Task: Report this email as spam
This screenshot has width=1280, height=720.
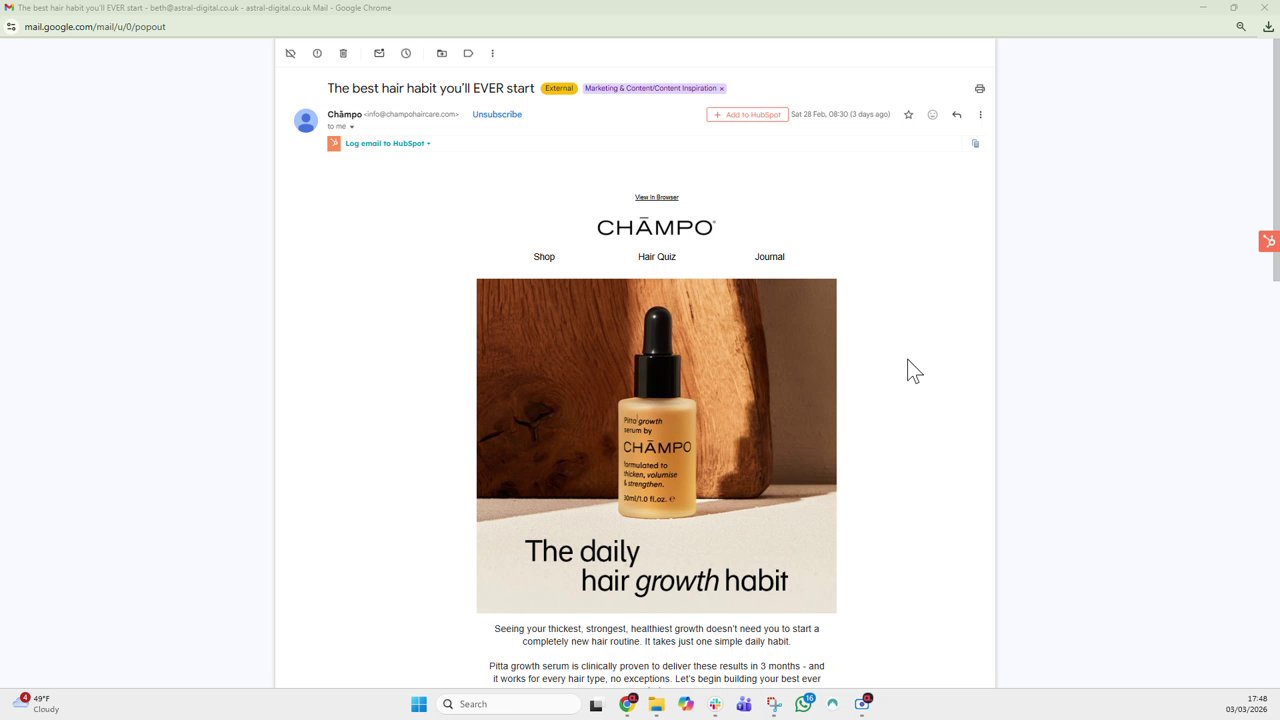Action: click(x=317, y=53)
